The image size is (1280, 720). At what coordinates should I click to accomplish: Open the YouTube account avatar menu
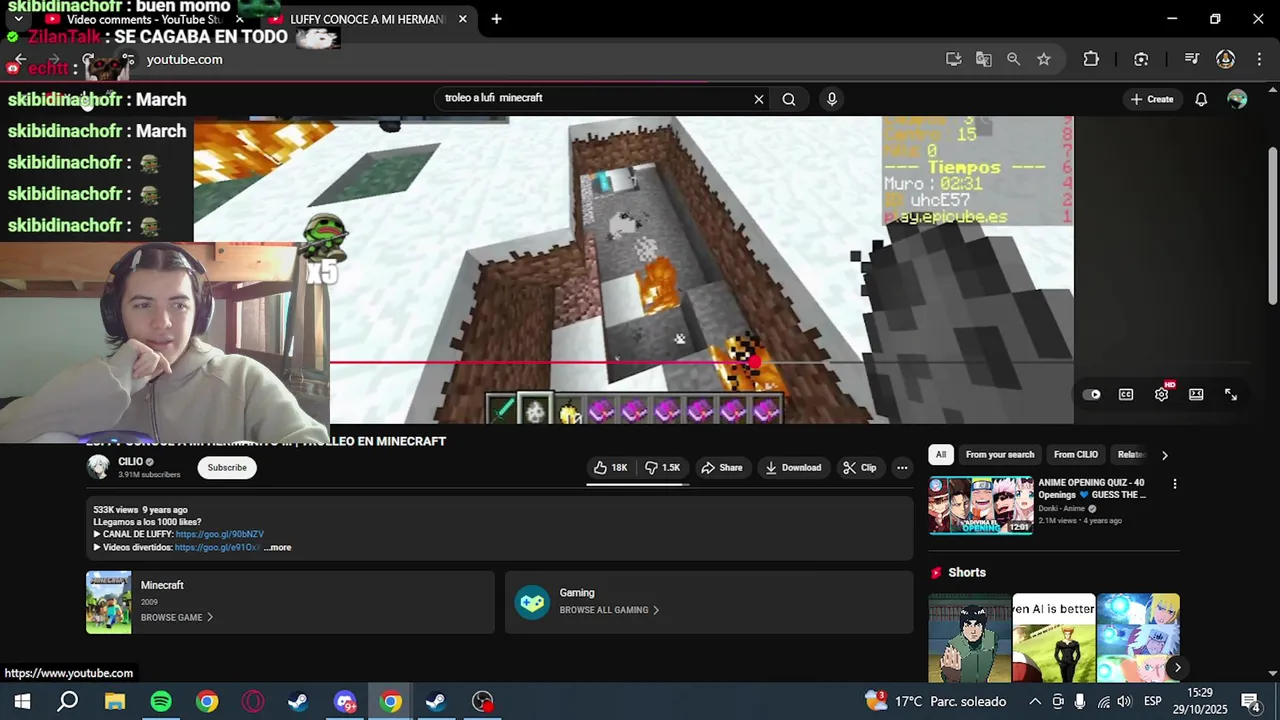tap(1237, 99)
